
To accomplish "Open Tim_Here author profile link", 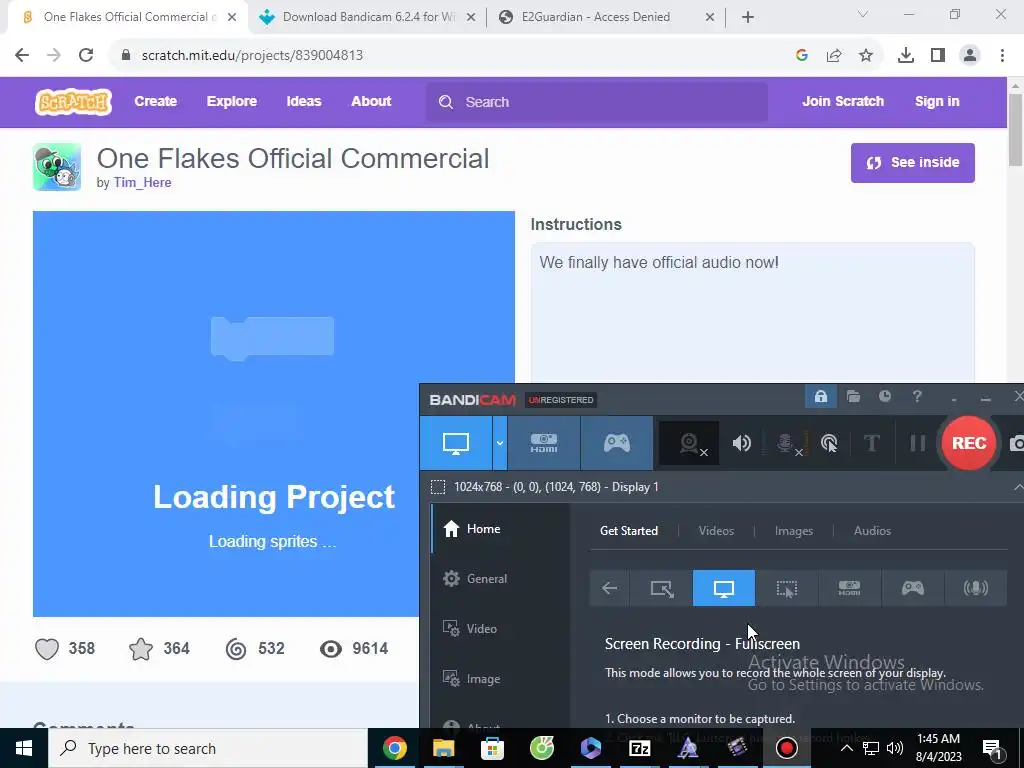I will click(x=142, y=183).
